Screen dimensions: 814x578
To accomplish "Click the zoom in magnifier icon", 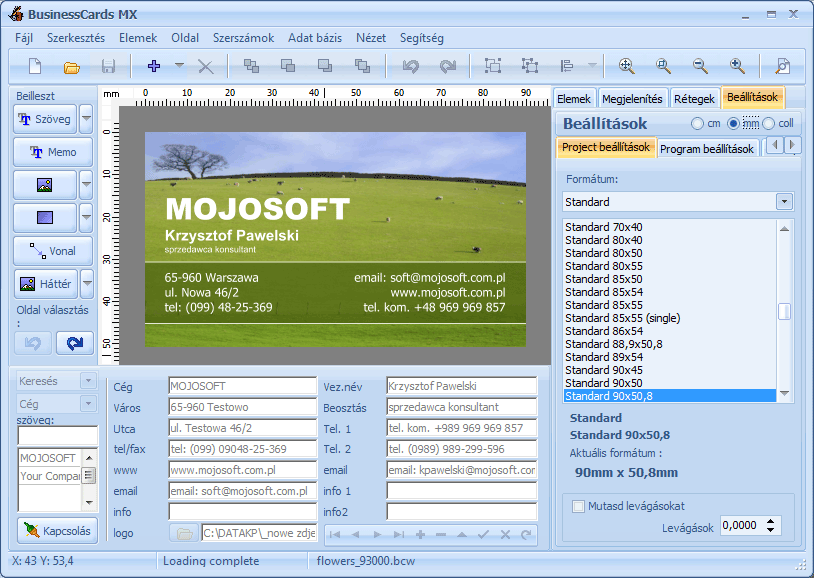I will [x=737, y=66].
